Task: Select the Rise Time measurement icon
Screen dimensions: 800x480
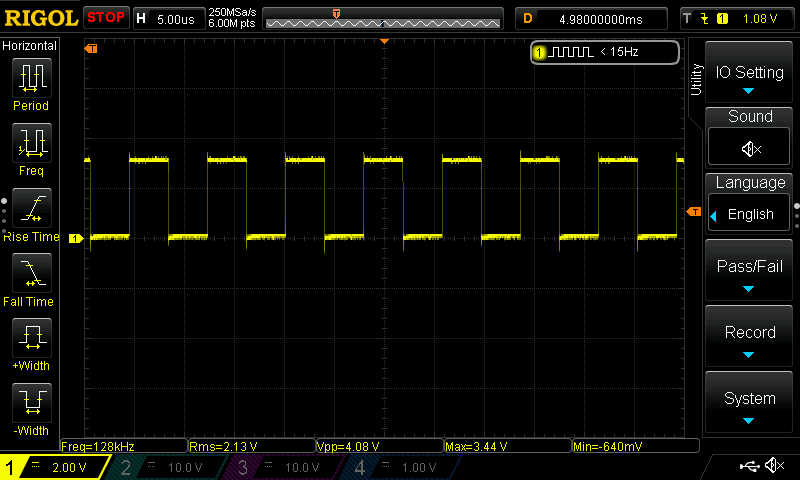Action: [x=32, y=208]
